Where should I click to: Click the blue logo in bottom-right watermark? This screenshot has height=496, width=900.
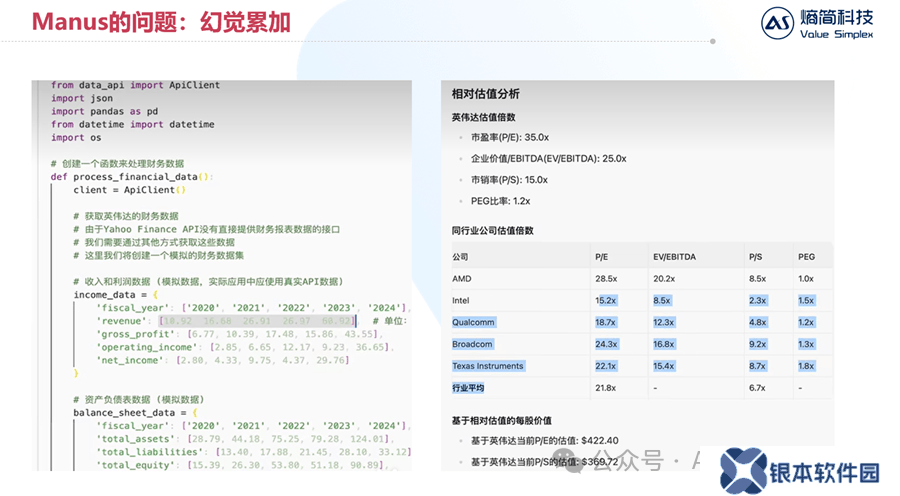point(744,471)
